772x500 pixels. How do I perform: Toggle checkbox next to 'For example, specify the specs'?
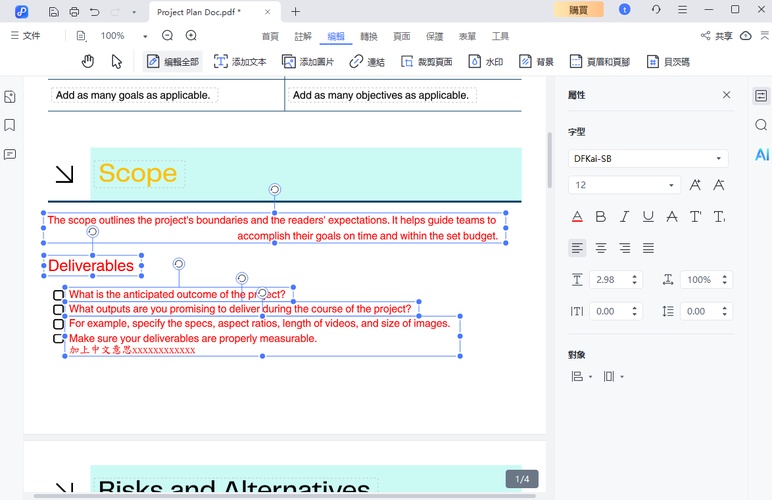(x=59, y=324)
